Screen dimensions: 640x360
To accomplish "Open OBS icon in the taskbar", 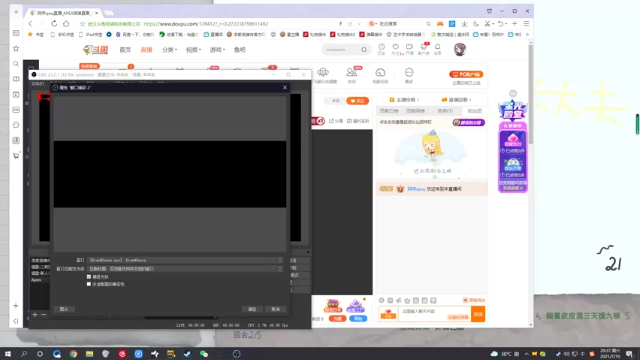I will click(236, 354).
